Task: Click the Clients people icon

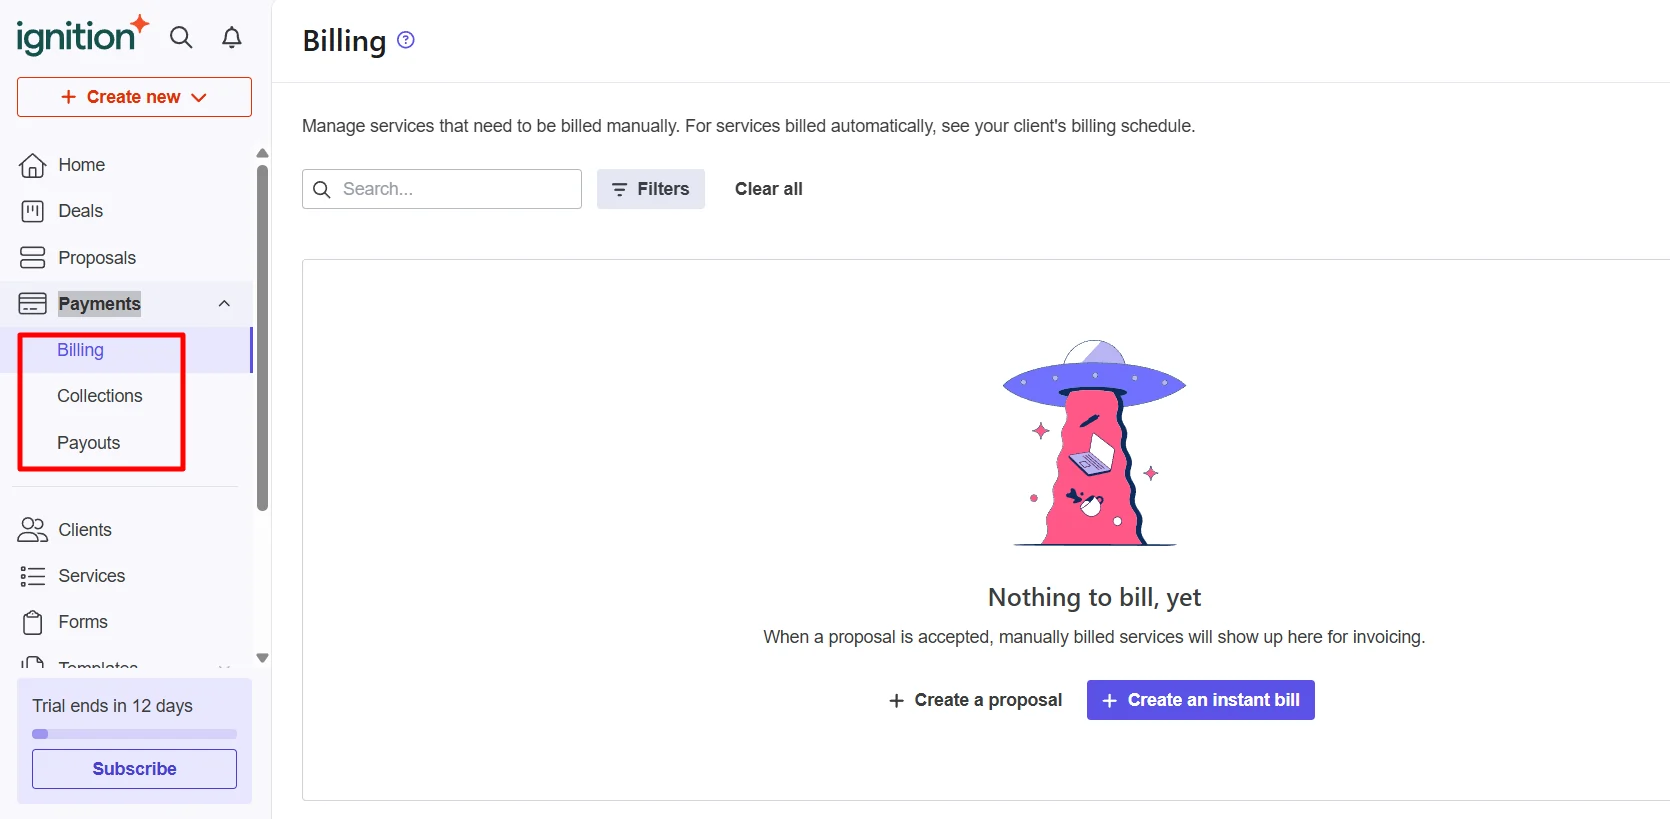Action: 33,530
